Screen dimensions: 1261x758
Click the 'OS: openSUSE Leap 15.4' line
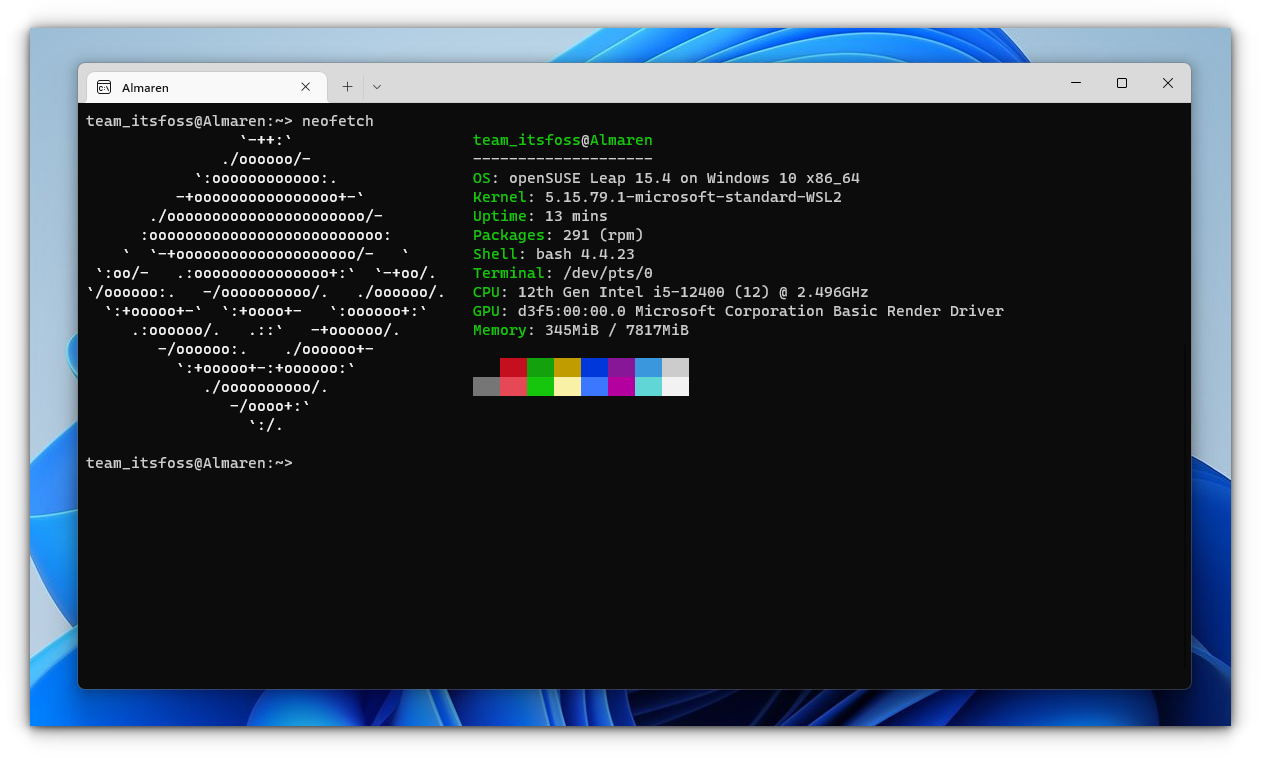(x=666, y=178)
